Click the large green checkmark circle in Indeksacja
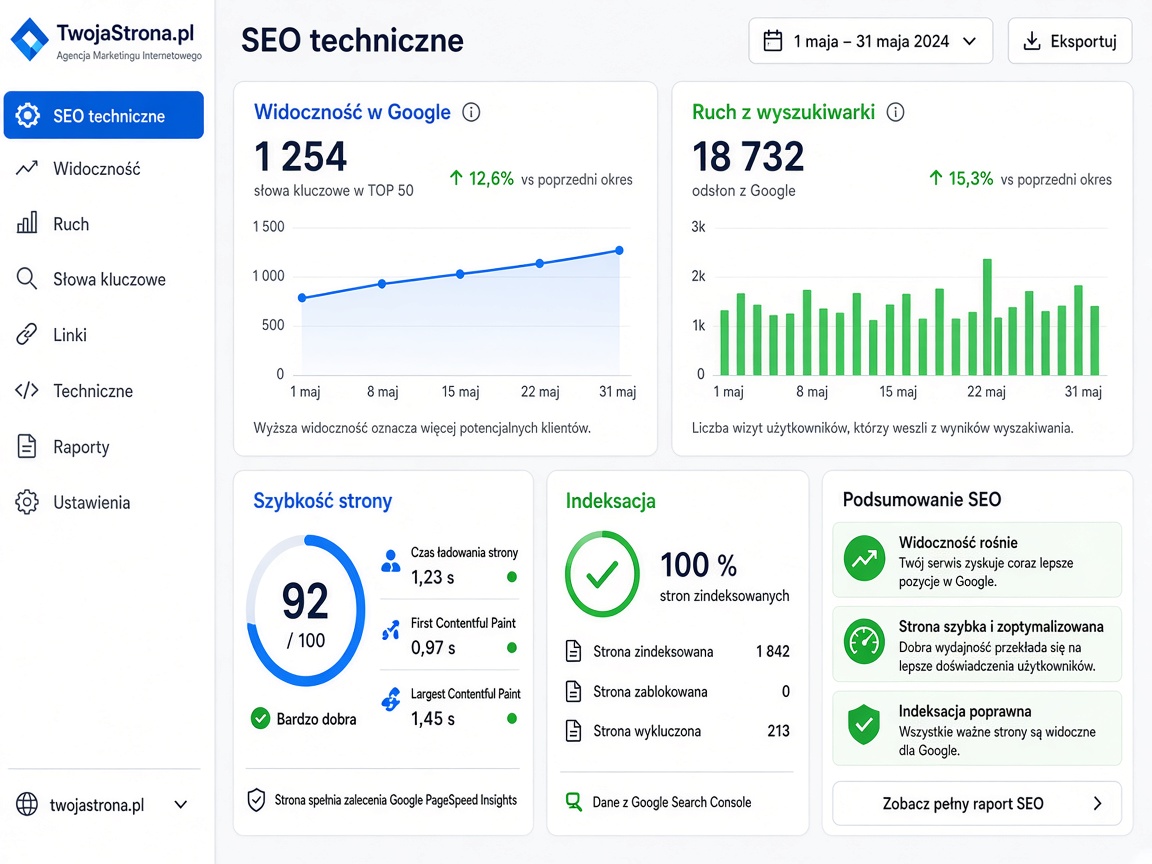The width and height of the screenshot is (1152, 864). coord(602,574)
